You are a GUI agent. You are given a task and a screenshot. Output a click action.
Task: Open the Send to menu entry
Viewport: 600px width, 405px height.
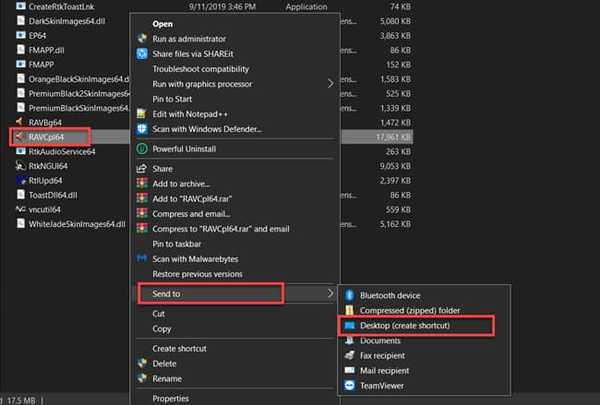click(x=235, y=294)
